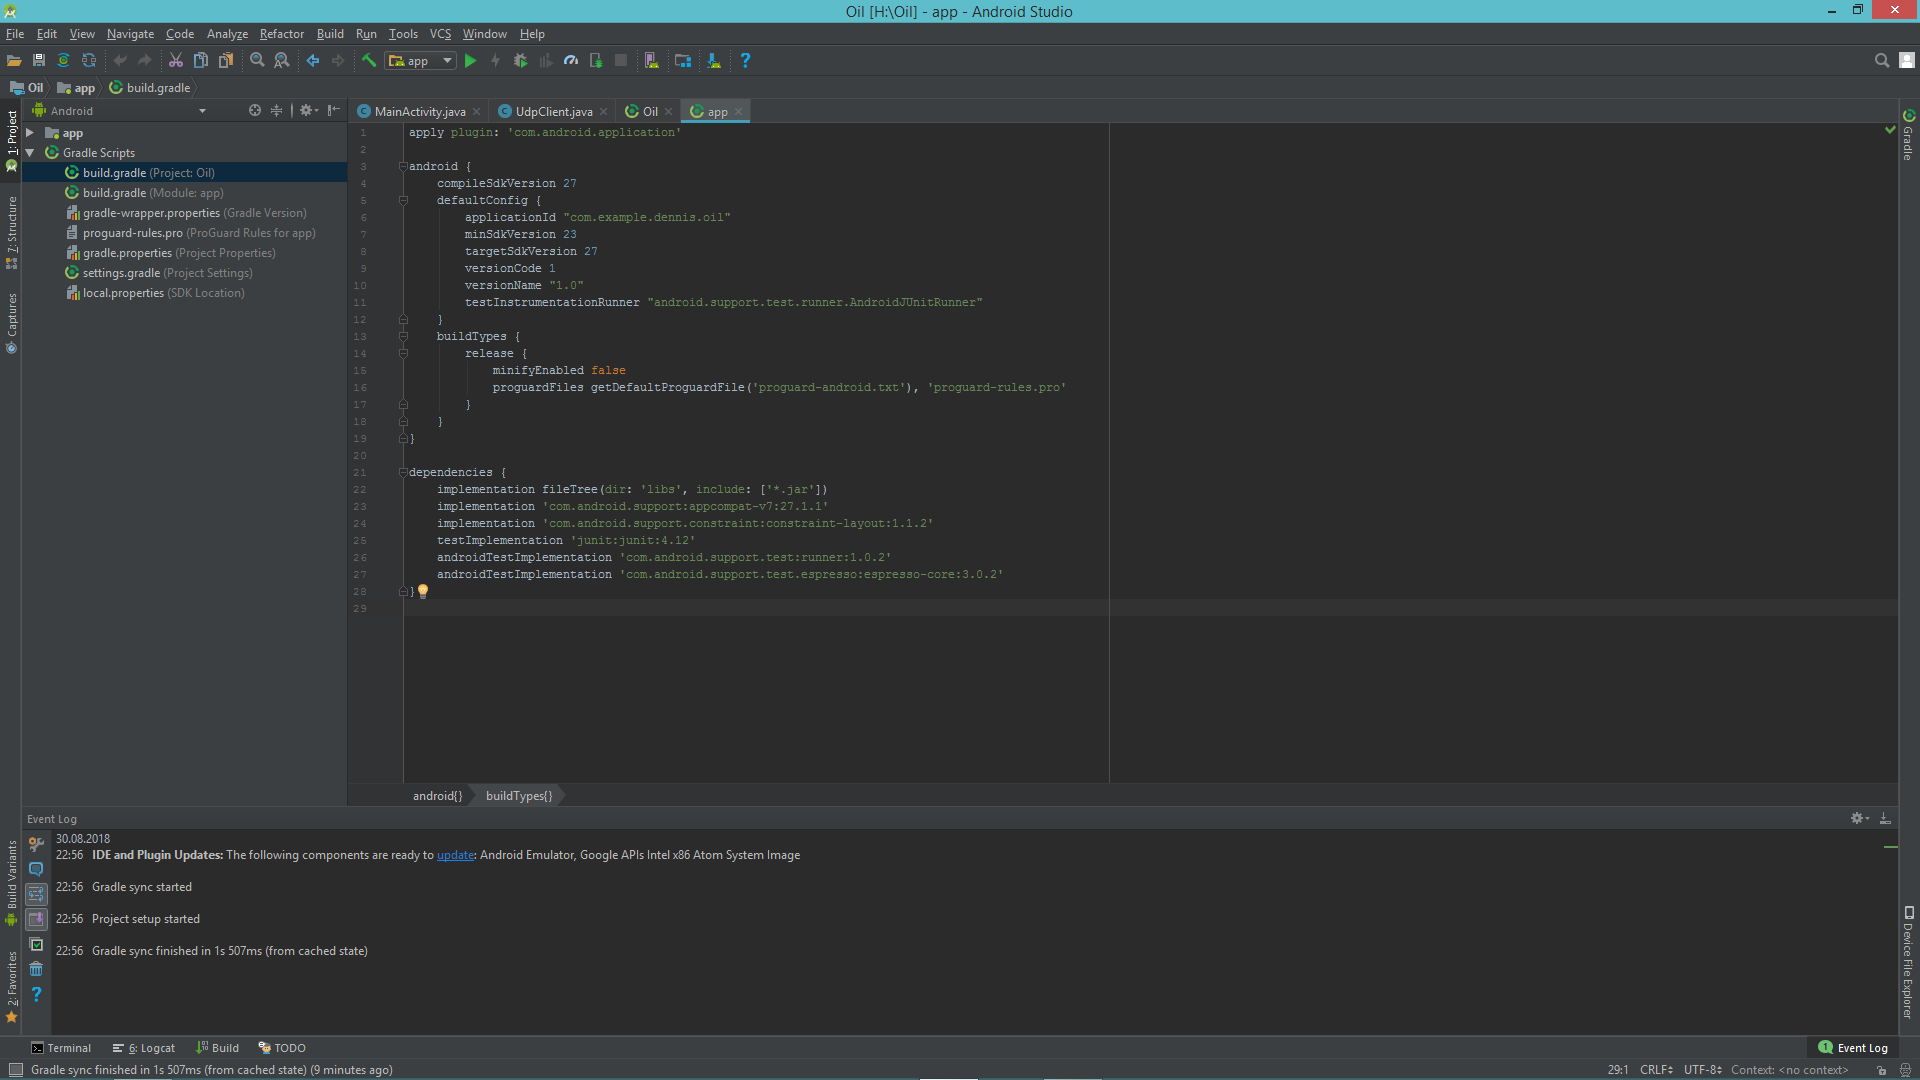Click Scroll from Source target icon
The width and height of the screenshot is (1920, 1080).
(x=255, y=111)
